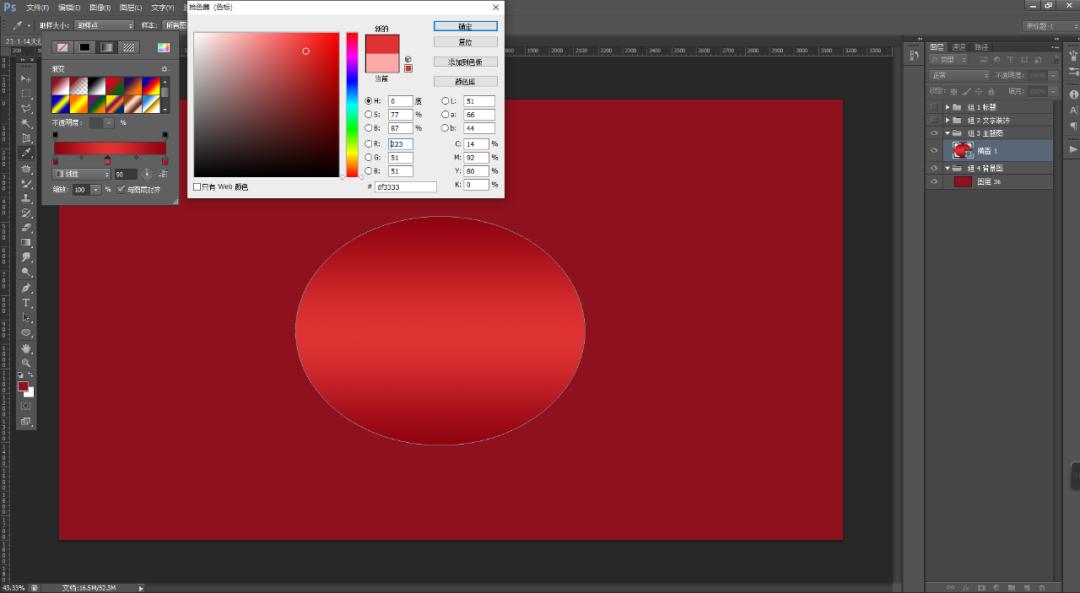This screenshot has width=1080, height=593.
Task: Open the 编辑 menu
Action: pos(69,8)
